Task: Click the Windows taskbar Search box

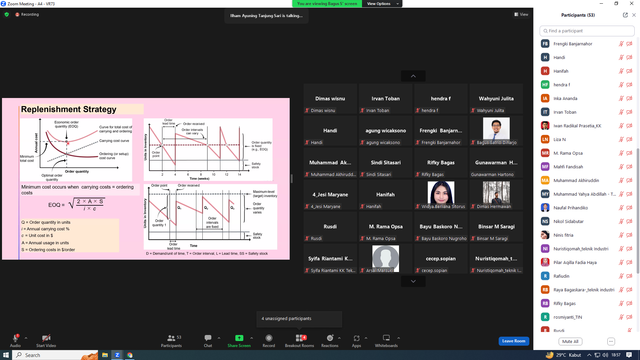Action: (x=55, y=355)
